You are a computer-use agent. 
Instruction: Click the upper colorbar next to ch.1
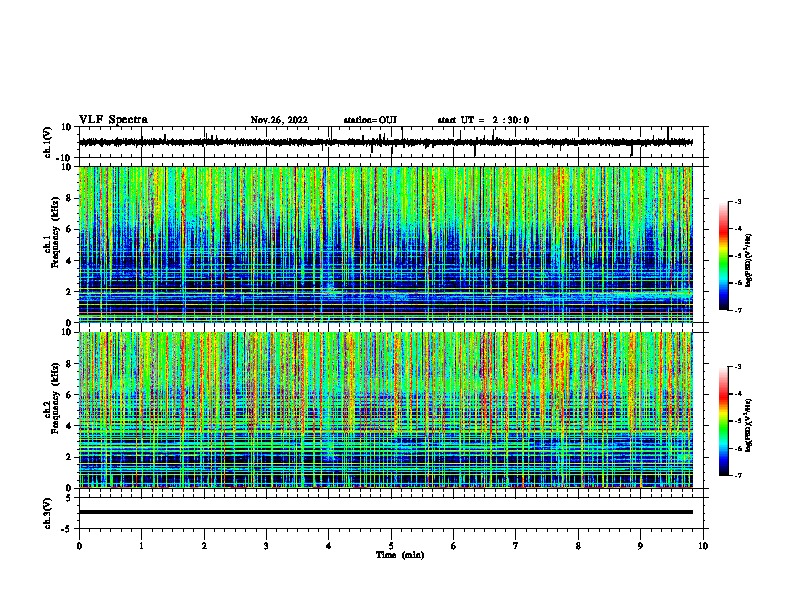click(x=724, y=256)
